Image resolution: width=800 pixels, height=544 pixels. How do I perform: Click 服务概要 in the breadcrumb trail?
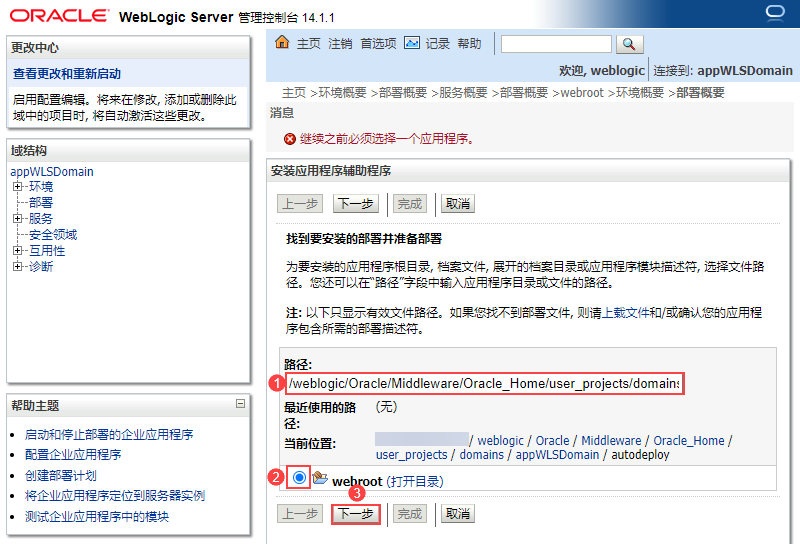coord(463,92)
